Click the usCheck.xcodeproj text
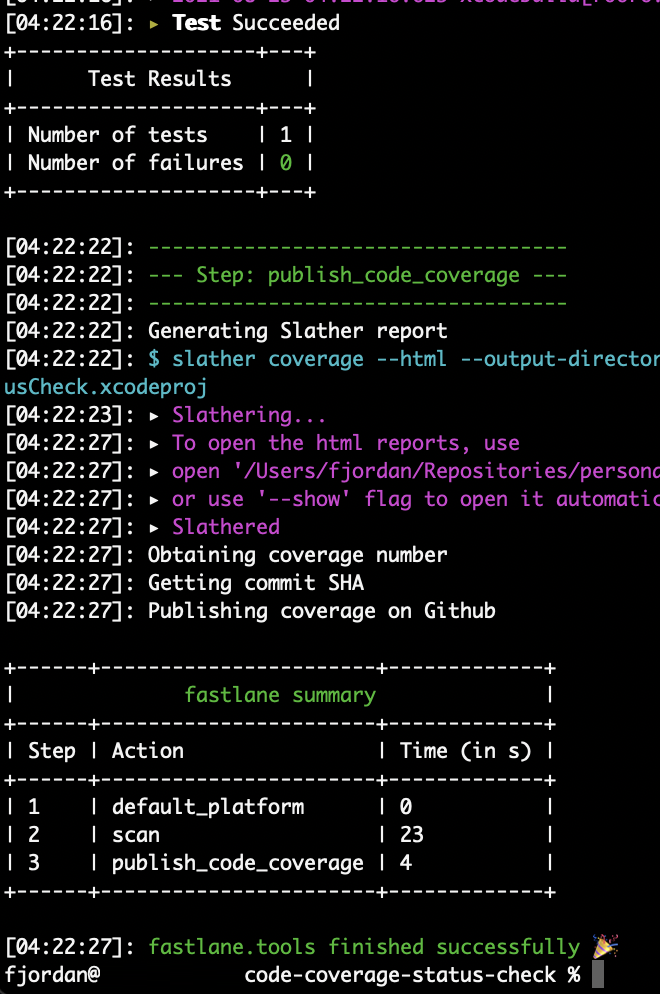 click(106, 387)
